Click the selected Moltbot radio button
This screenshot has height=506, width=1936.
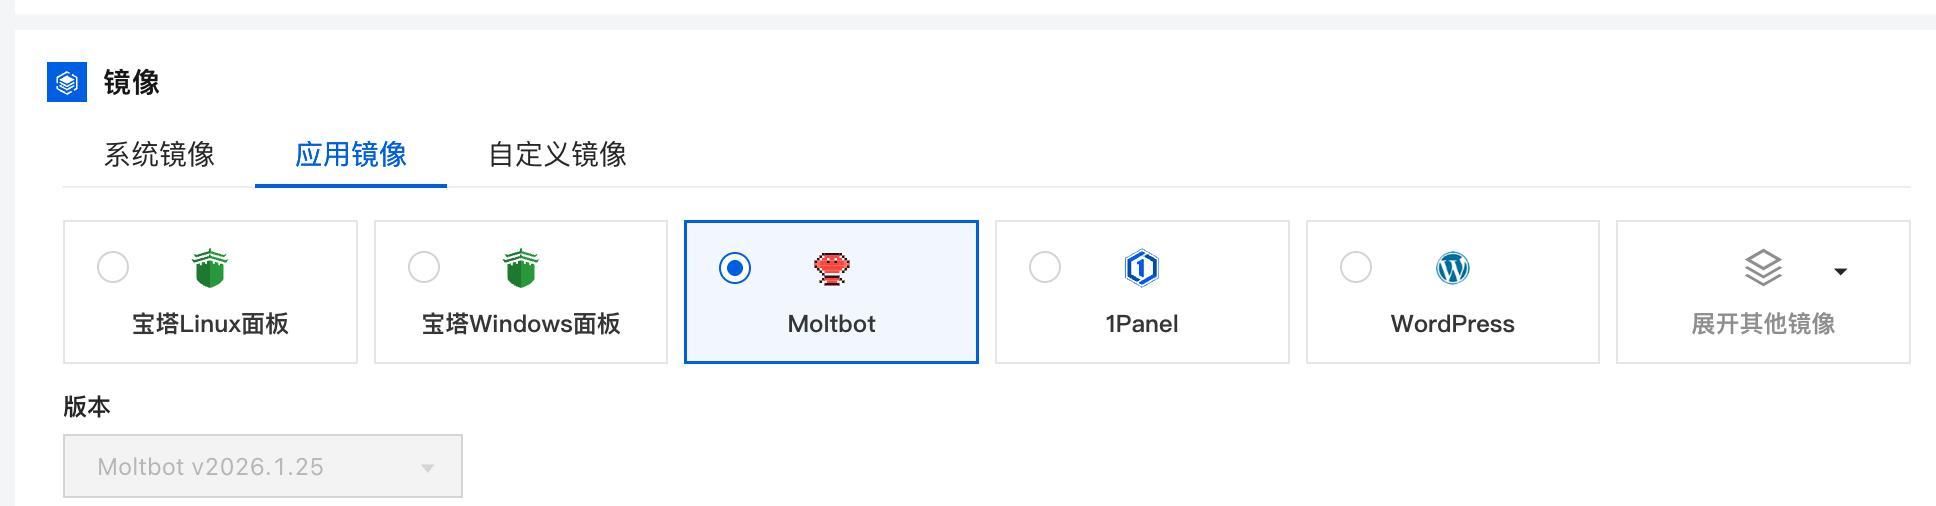coord(735,268)
